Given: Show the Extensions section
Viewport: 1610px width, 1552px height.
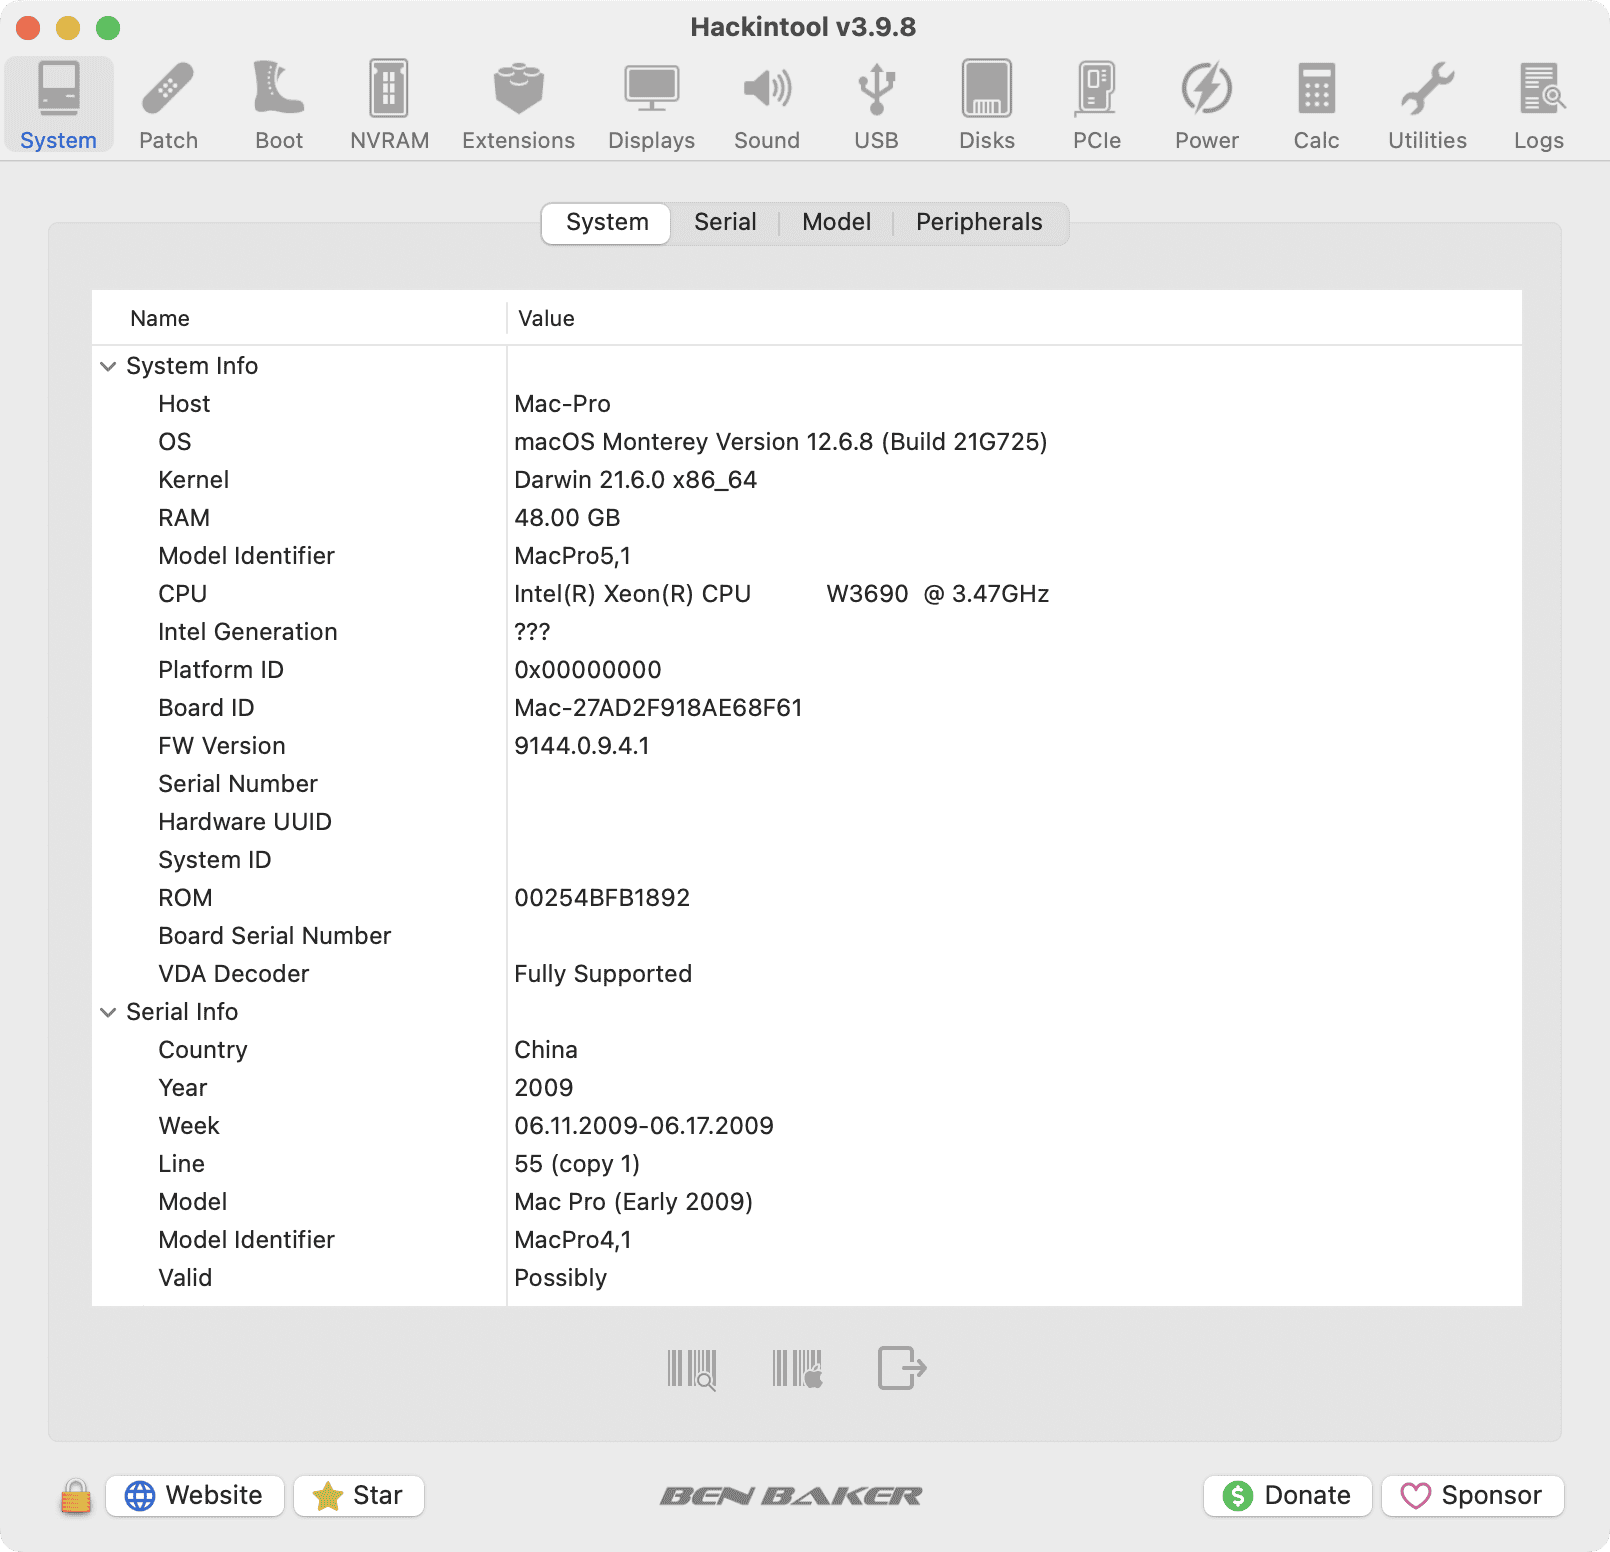Looking at the screenshot, I should coord(518,105).
